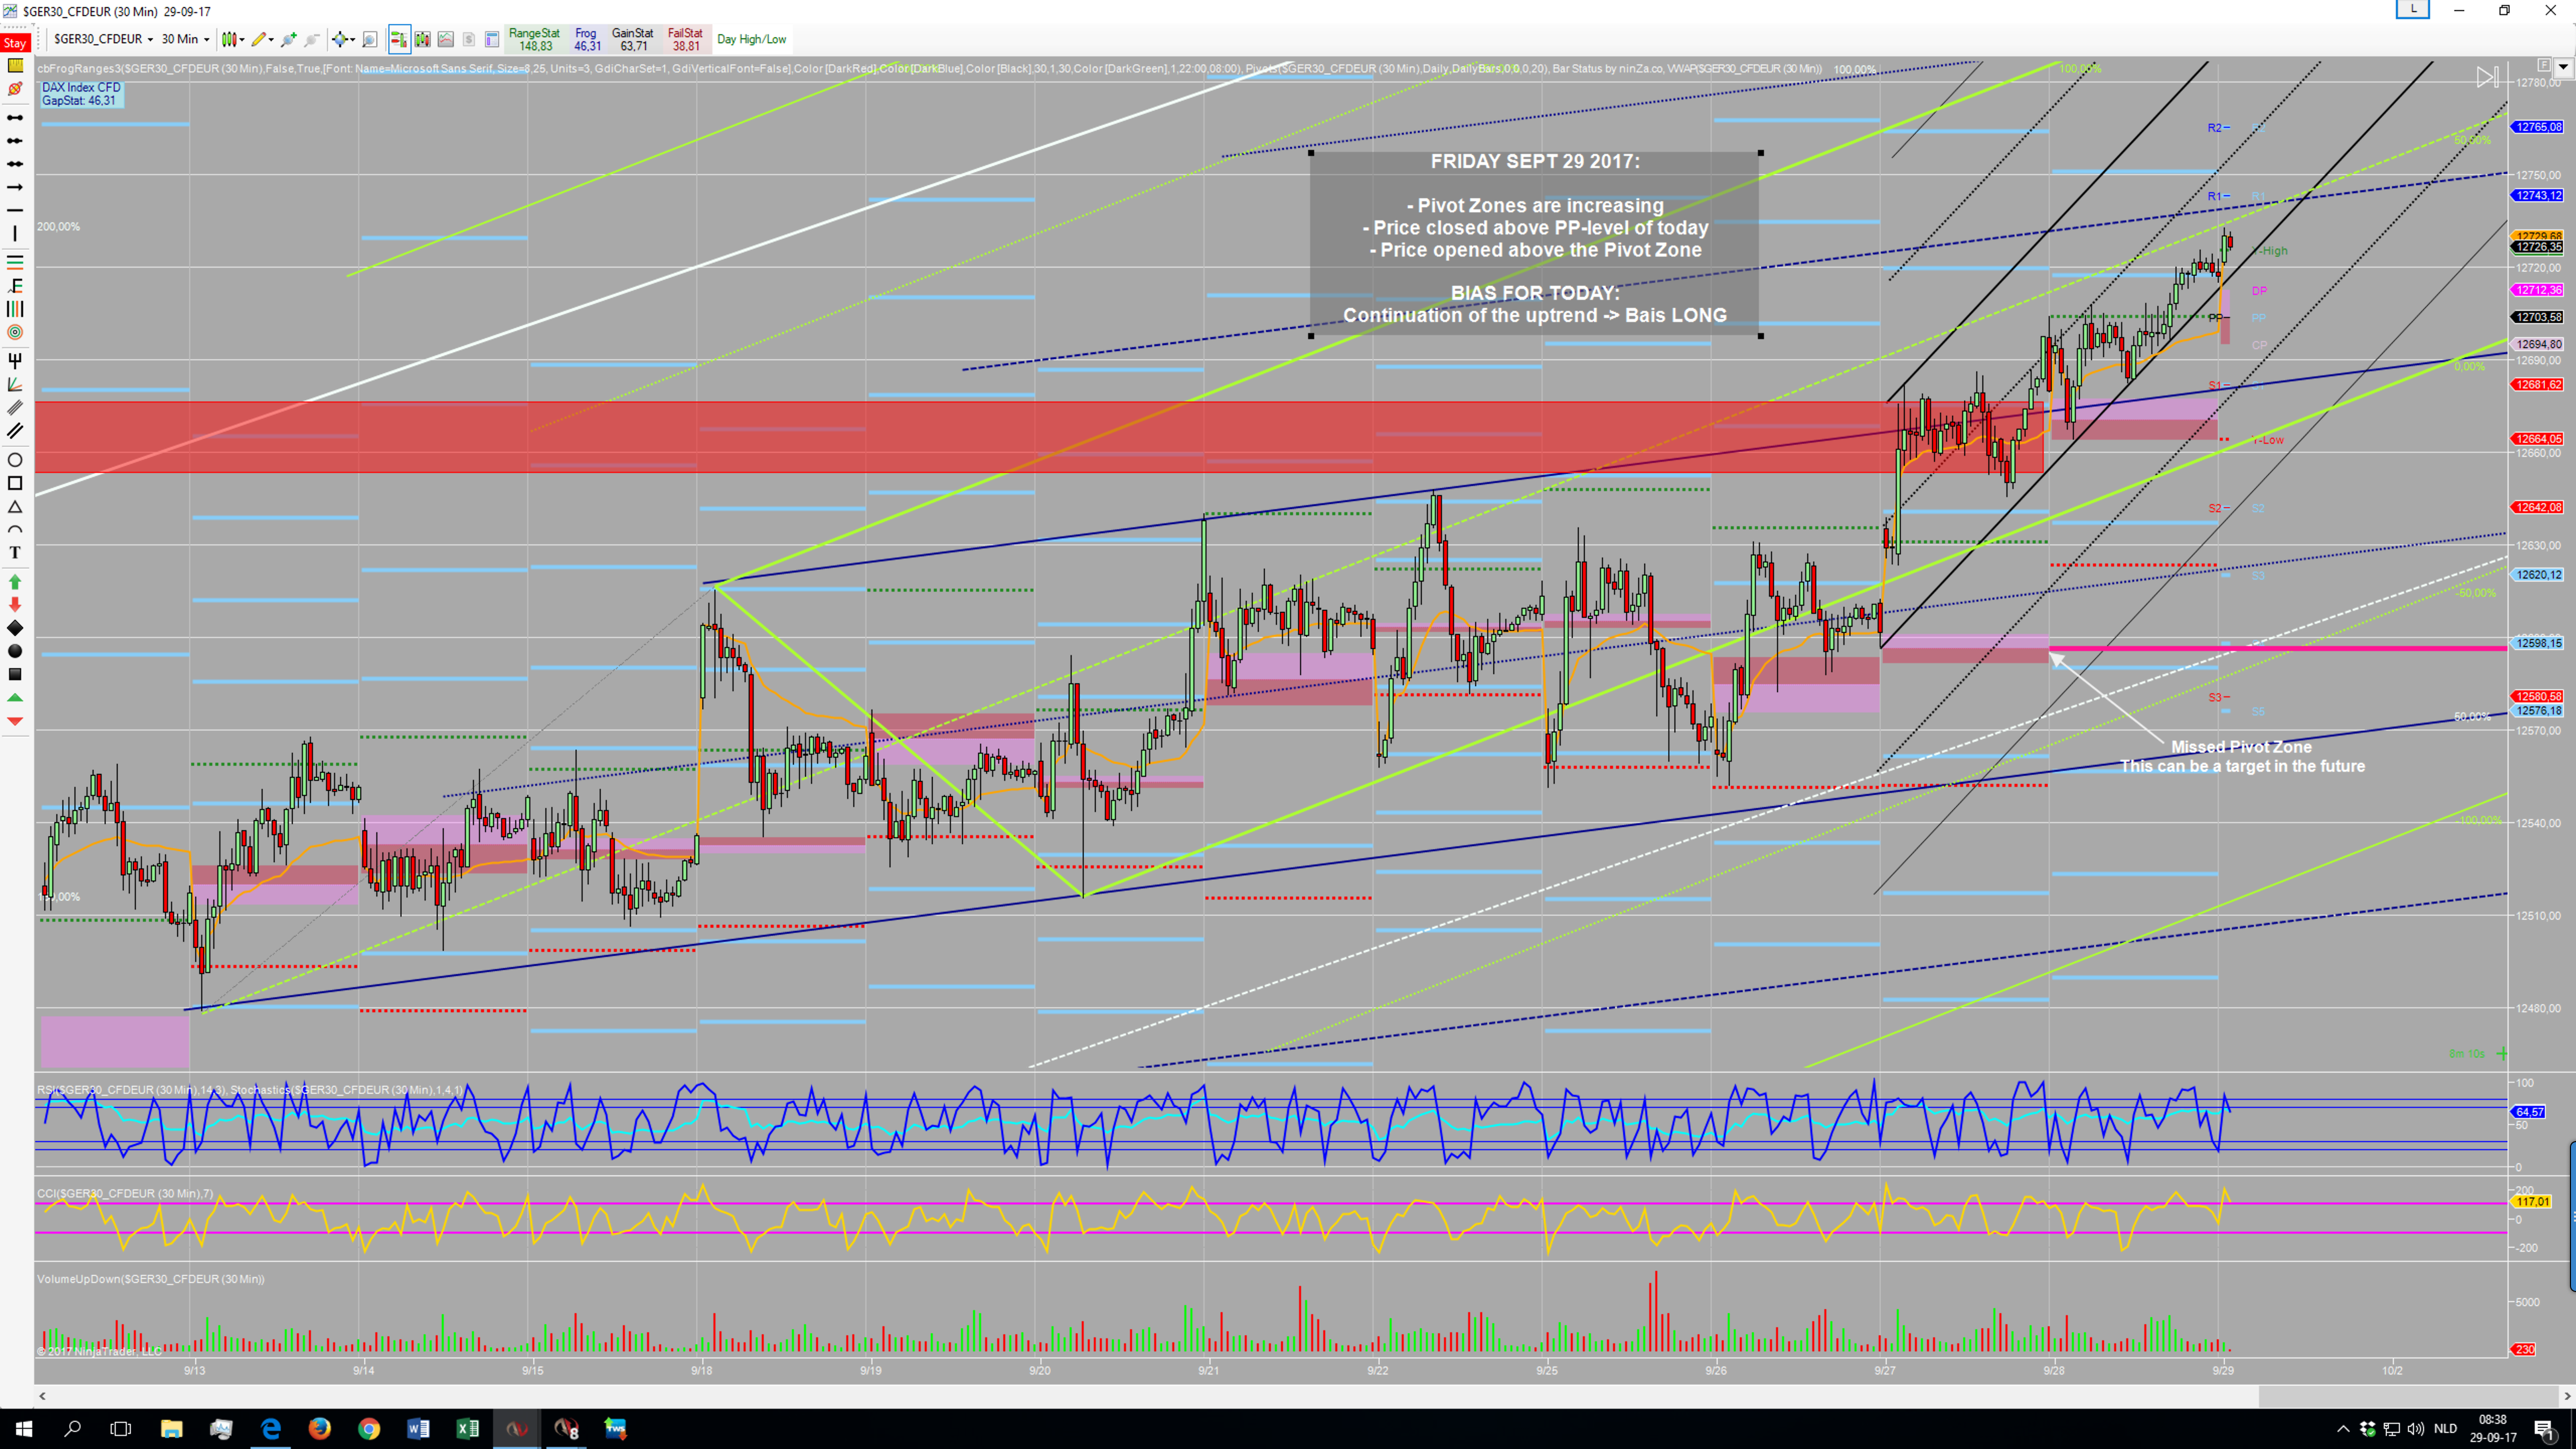Screen dimensions: 2576x1449
Task: Click the volume icon in system tray
Action: [2416, 1428]
